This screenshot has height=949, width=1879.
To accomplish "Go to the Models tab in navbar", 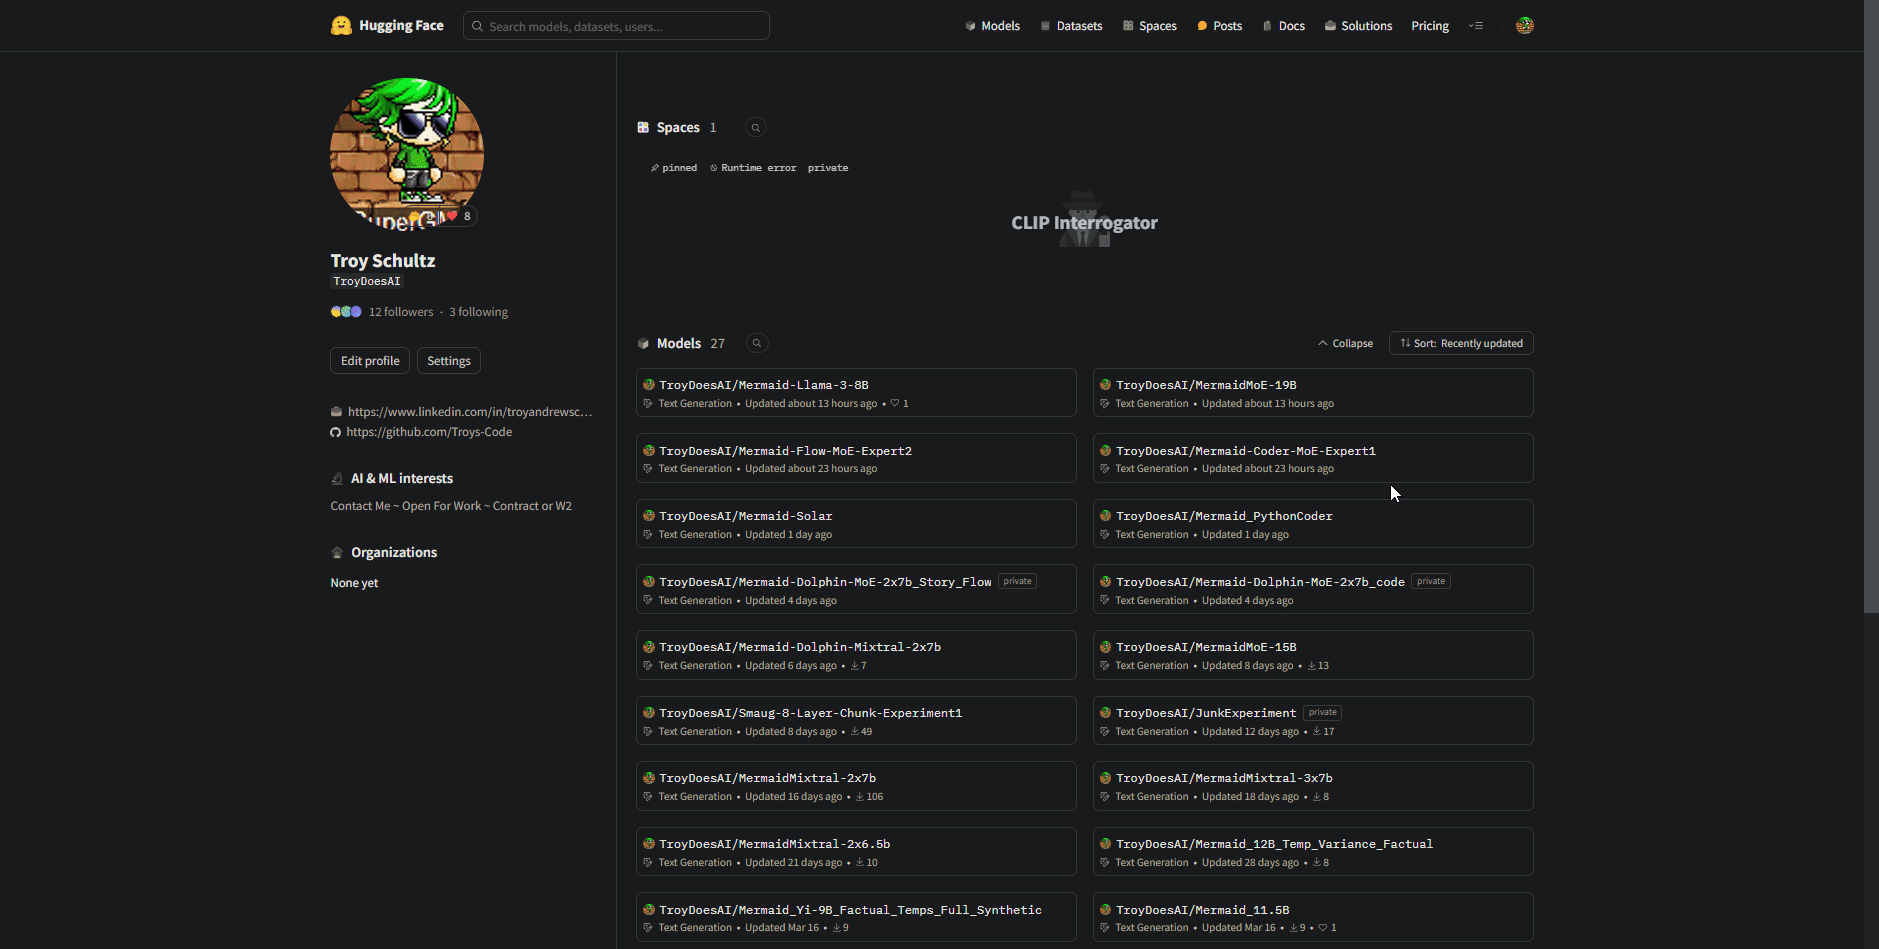I will click(992, 26).
